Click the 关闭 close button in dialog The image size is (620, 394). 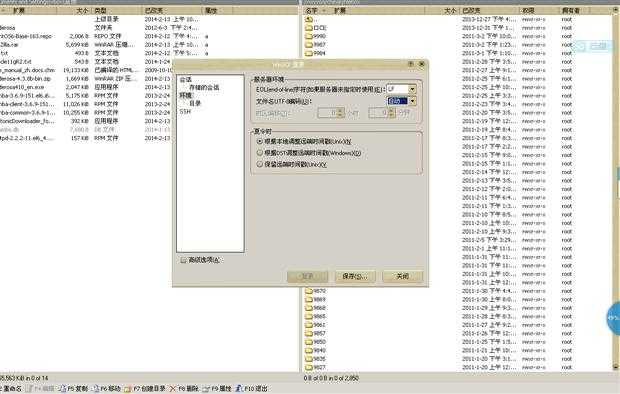pyautogui.click(x=403, y=276)
